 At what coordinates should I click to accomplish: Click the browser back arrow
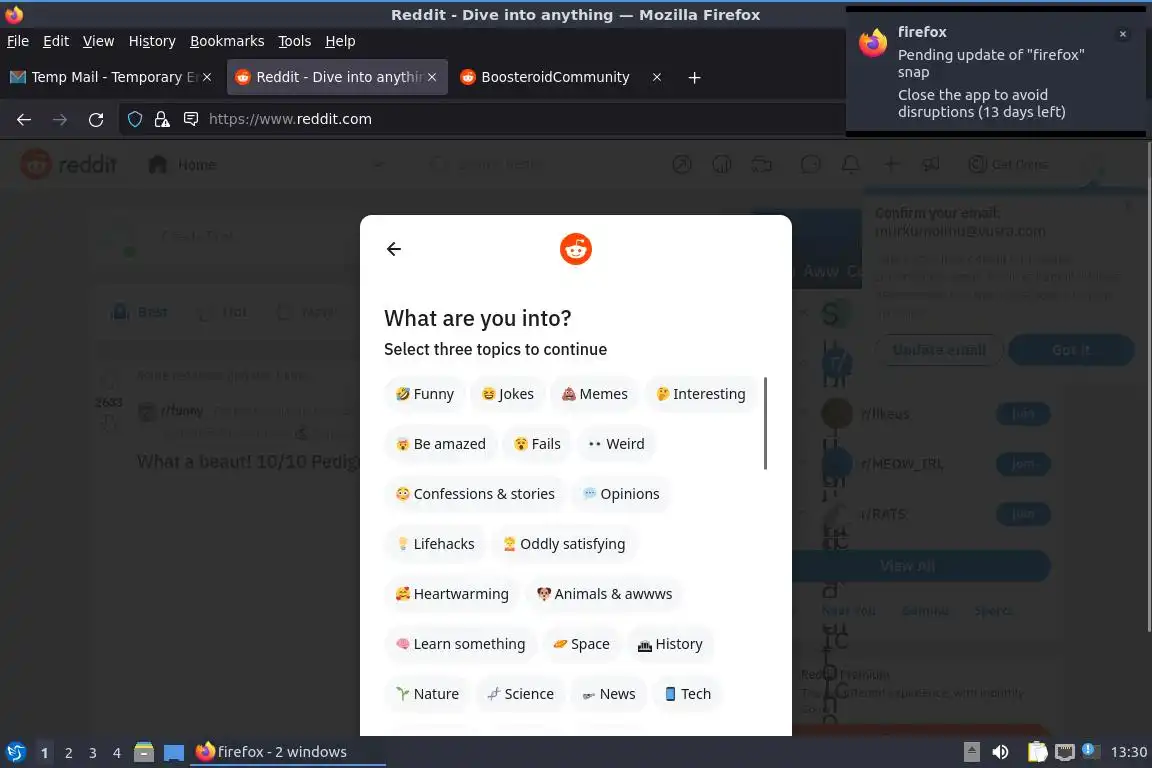coord(24,119)
